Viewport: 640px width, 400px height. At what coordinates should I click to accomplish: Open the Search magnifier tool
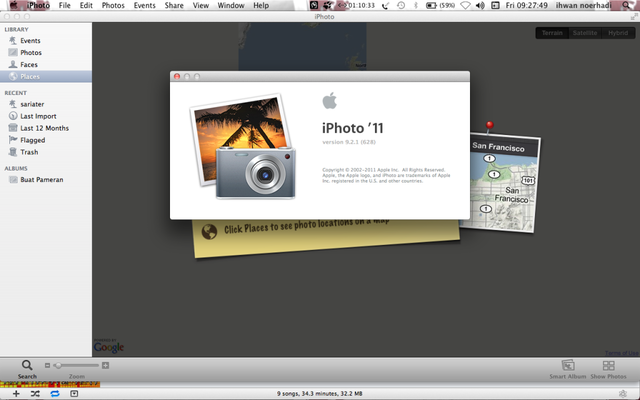[x=27, y=369]
